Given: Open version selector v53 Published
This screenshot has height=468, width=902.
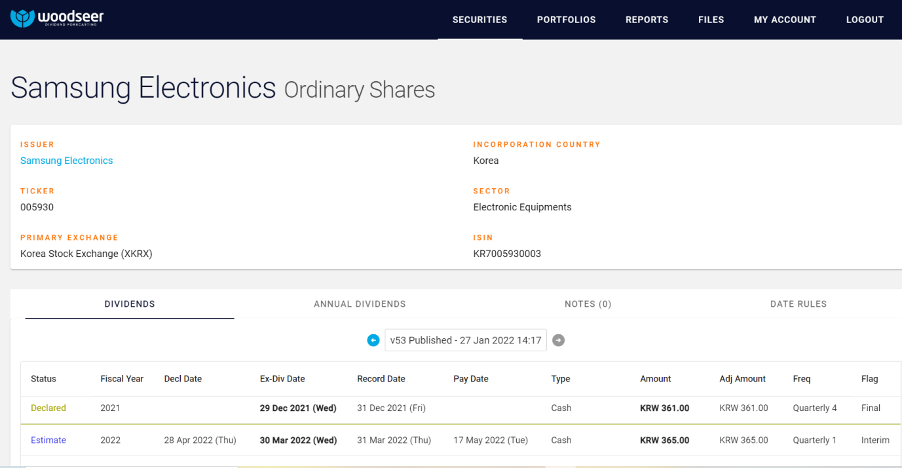Looking at the screenshot, I should (x=465, y=340).
